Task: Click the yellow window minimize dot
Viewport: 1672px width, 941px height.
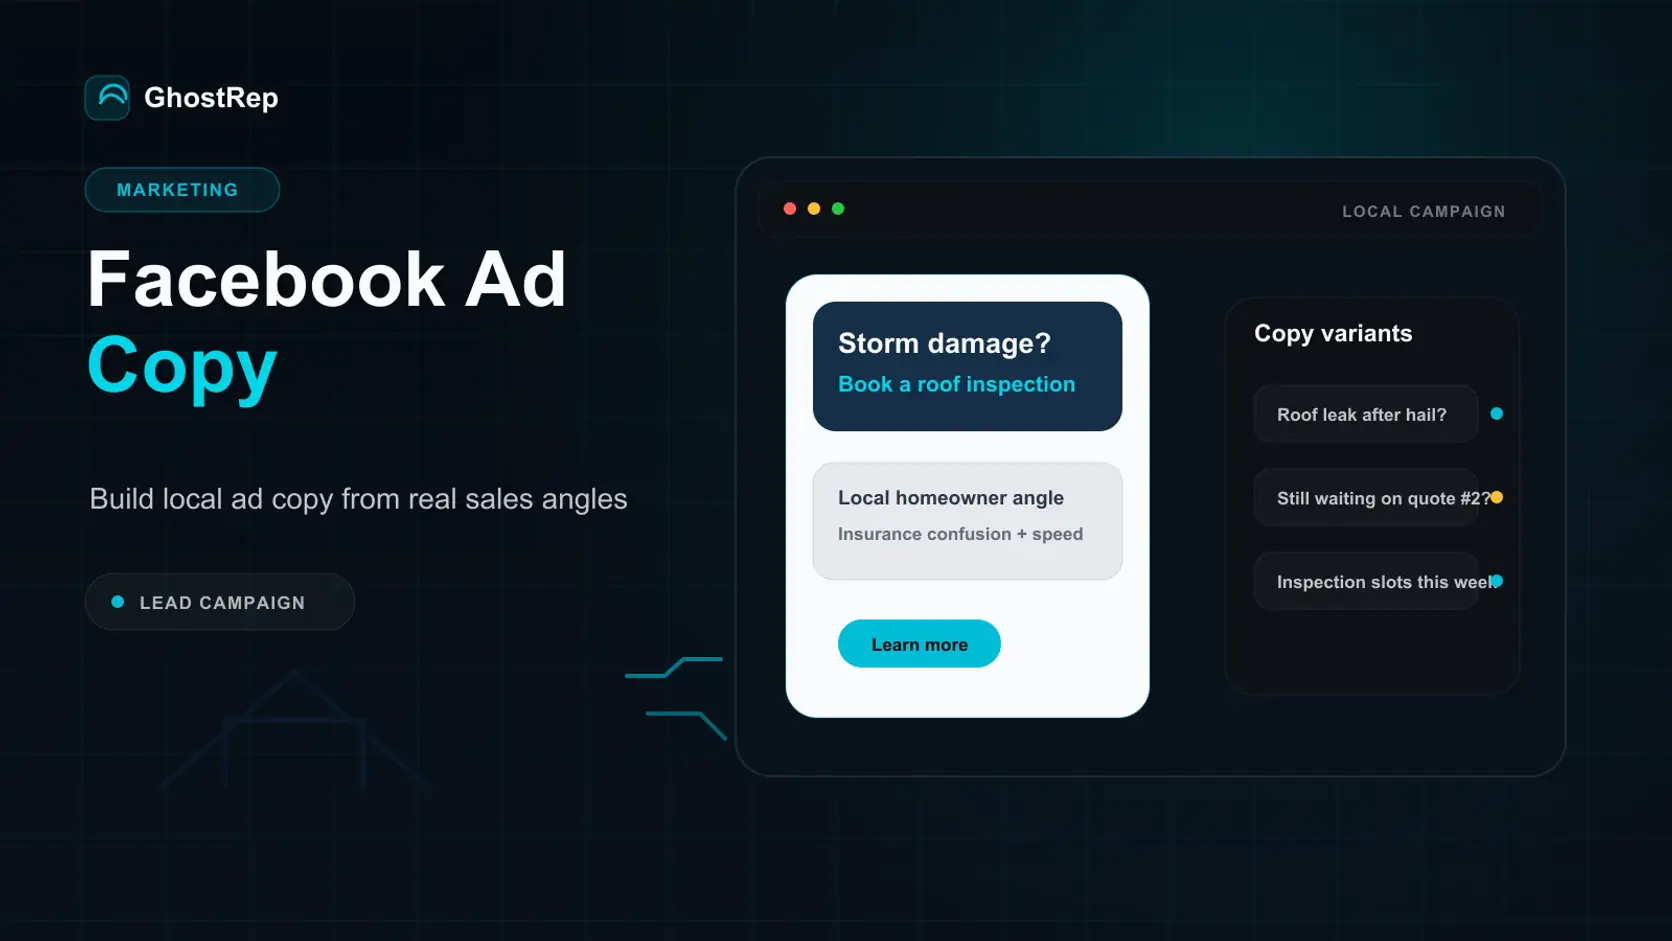Action: (814, 209)
